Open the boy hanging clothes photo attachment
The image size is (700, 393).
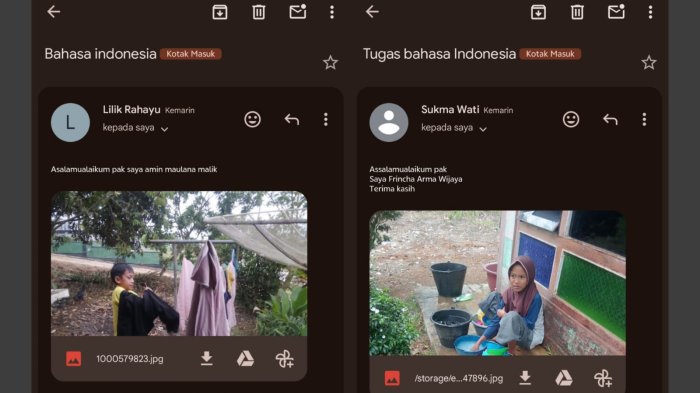click(x=179, y=263)
